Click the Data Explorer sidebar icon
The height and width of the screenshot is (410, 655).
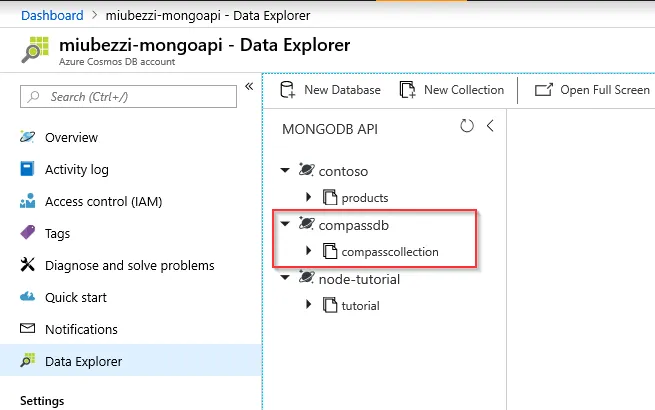pos(28,360)
